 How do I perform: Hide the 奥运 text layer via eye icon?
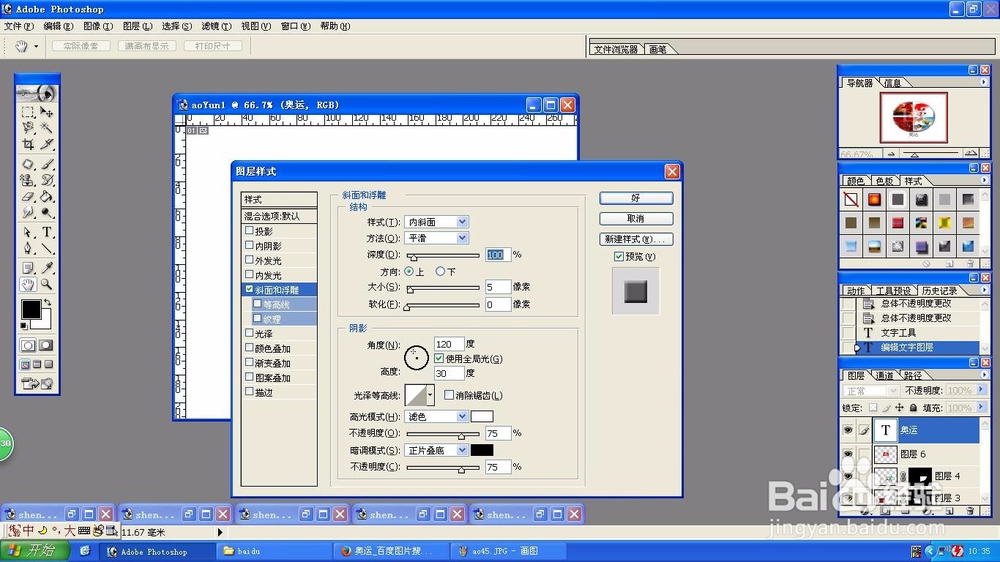(x=848, y=431)
